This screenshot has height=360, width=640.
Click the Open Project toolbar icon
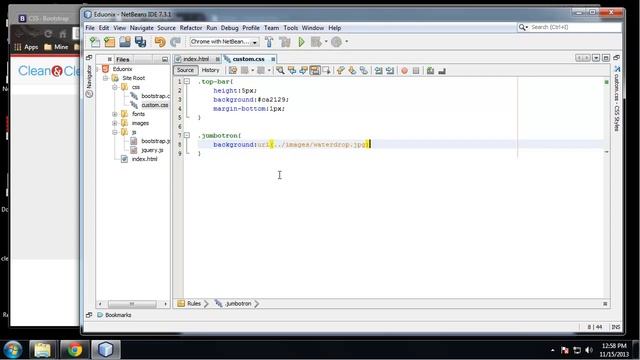[125, 42]
